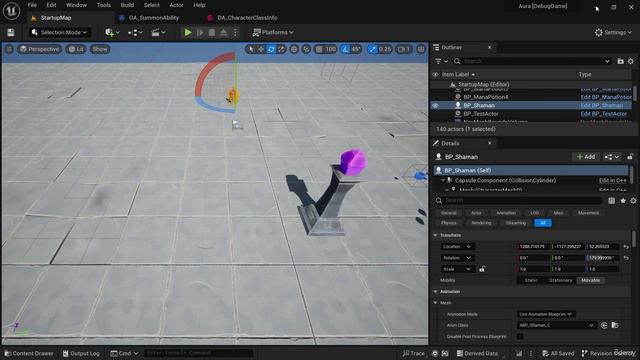Click the viewport layout maximize icon

click(421, 49)
